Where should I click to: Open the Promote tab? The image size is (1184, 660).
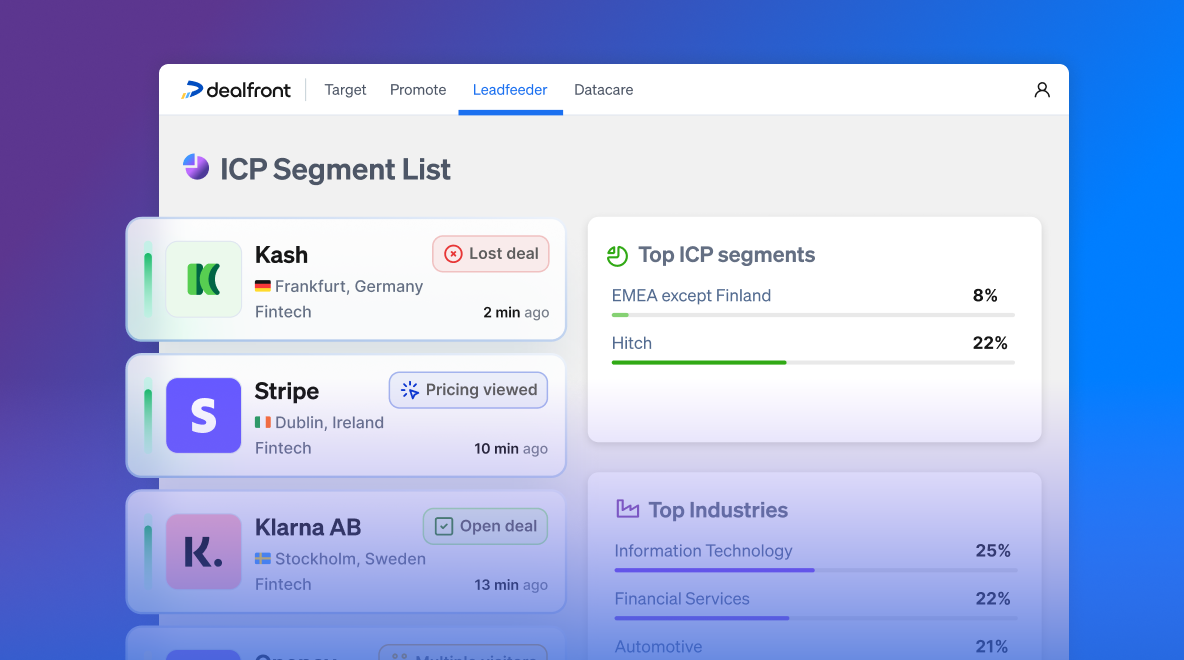pos(418,90)
